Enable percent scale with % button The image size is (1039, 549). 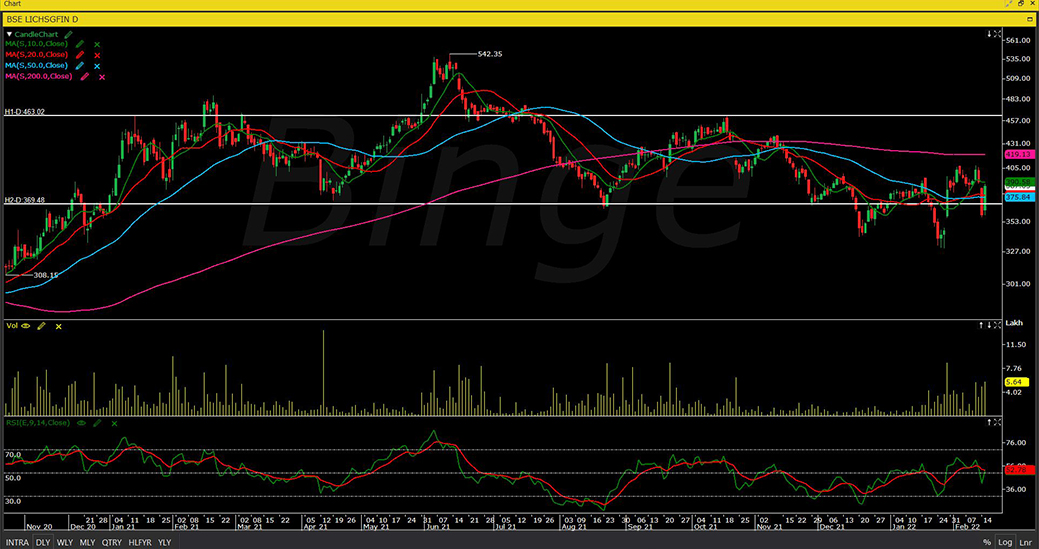tap(987, 542)
